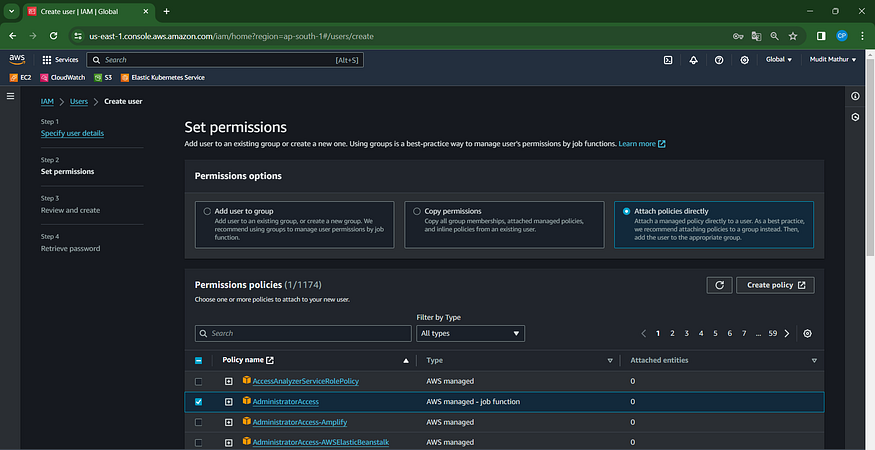Go to IAM breadcrumb link
875x450 pixels.
point(47,102)
